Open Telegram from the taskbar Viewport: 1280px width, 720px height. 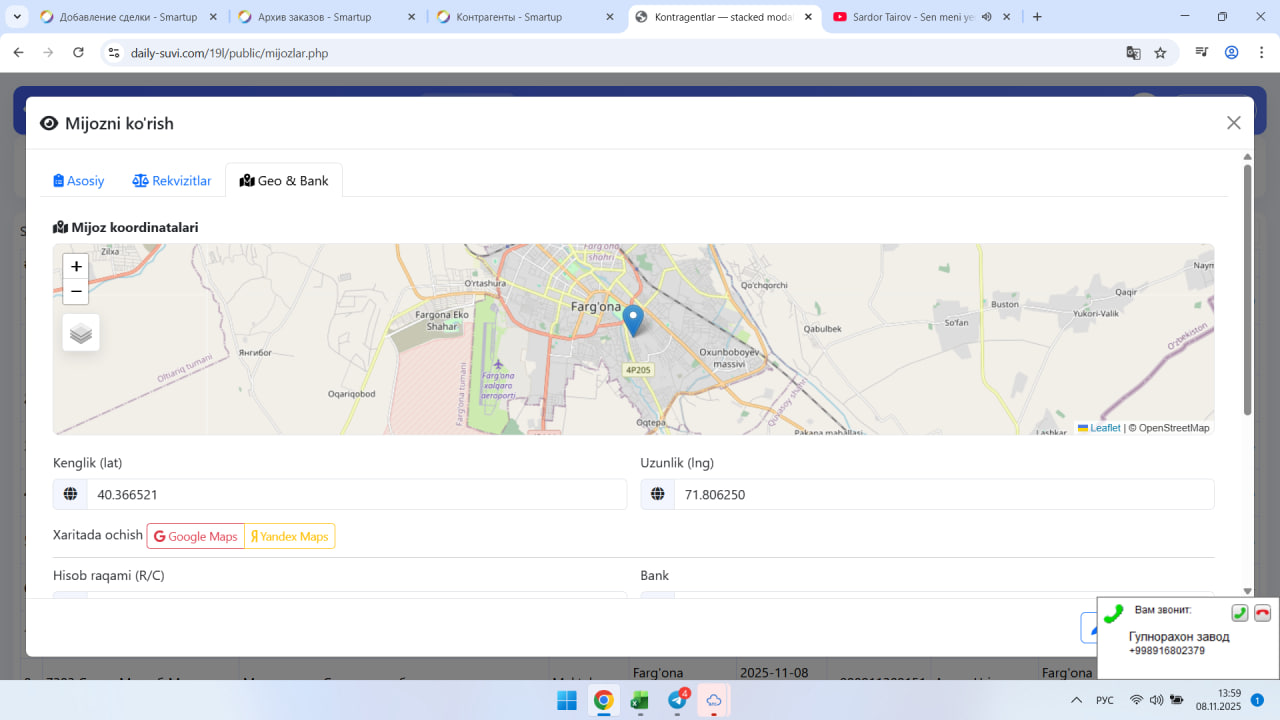point(677,700)
